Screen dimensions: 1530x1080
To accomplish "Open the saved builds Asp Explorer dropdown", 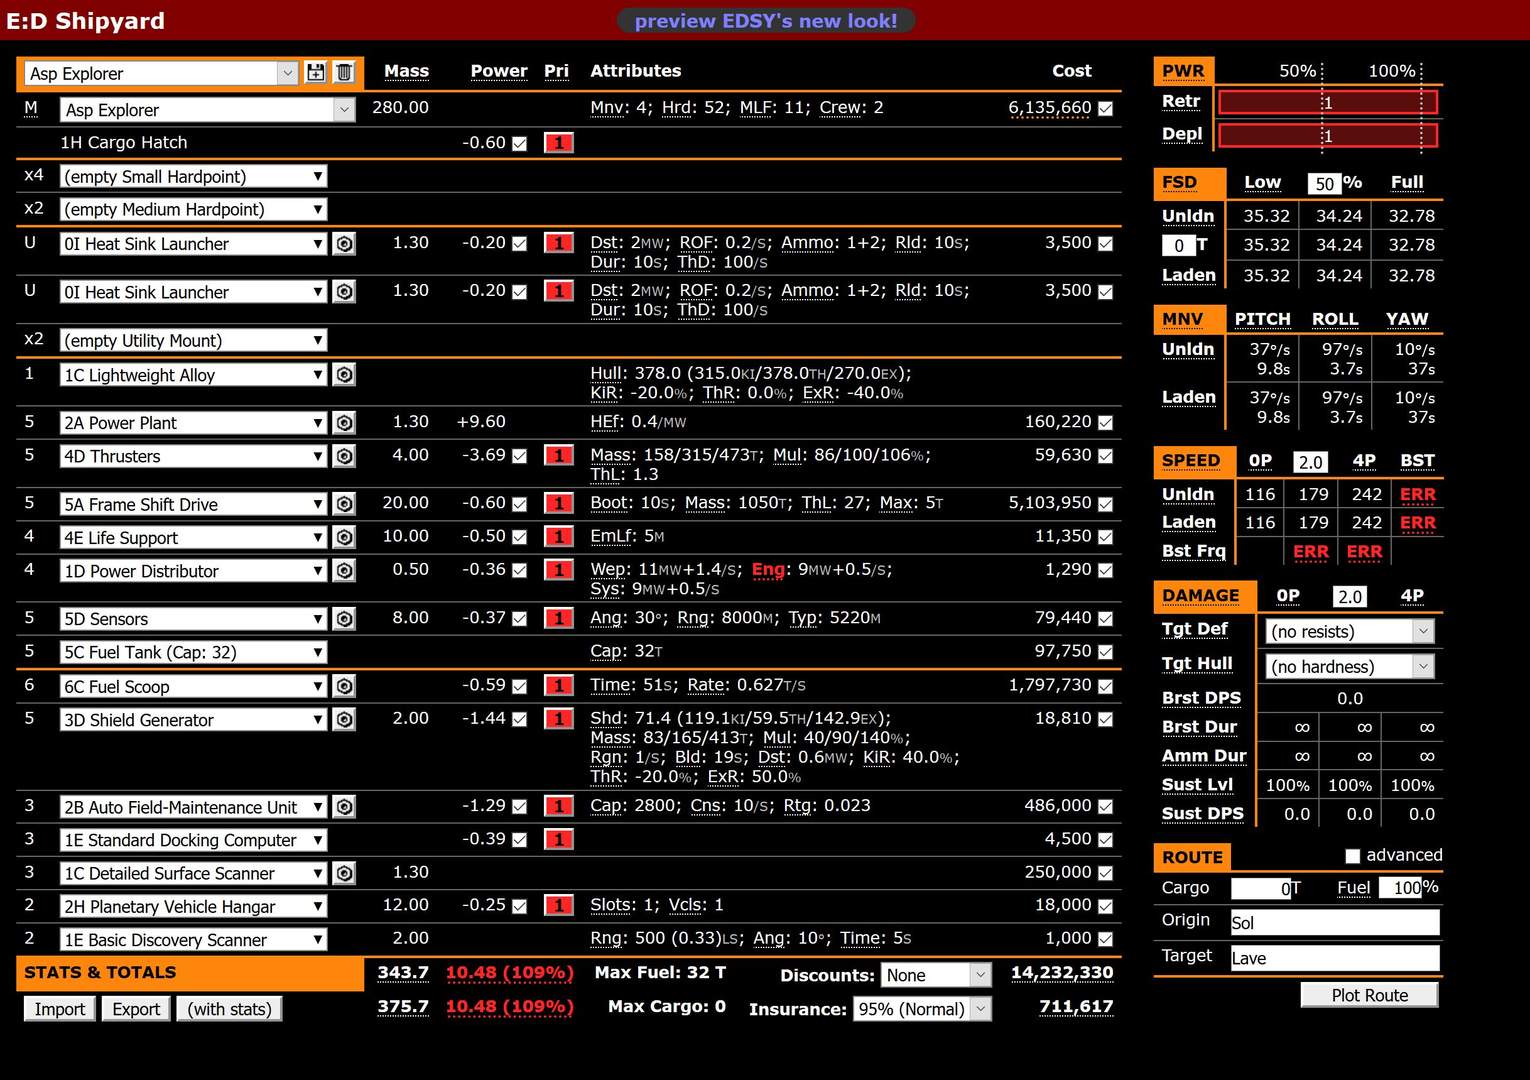I will [x=161, y=73].
